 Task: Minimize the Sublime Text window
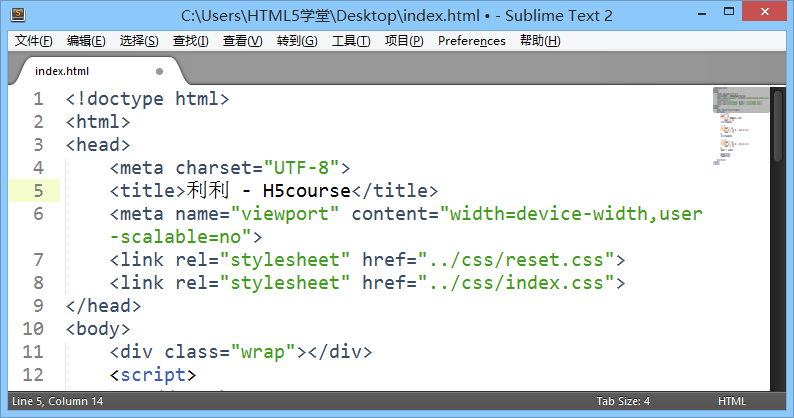(701, 14)
